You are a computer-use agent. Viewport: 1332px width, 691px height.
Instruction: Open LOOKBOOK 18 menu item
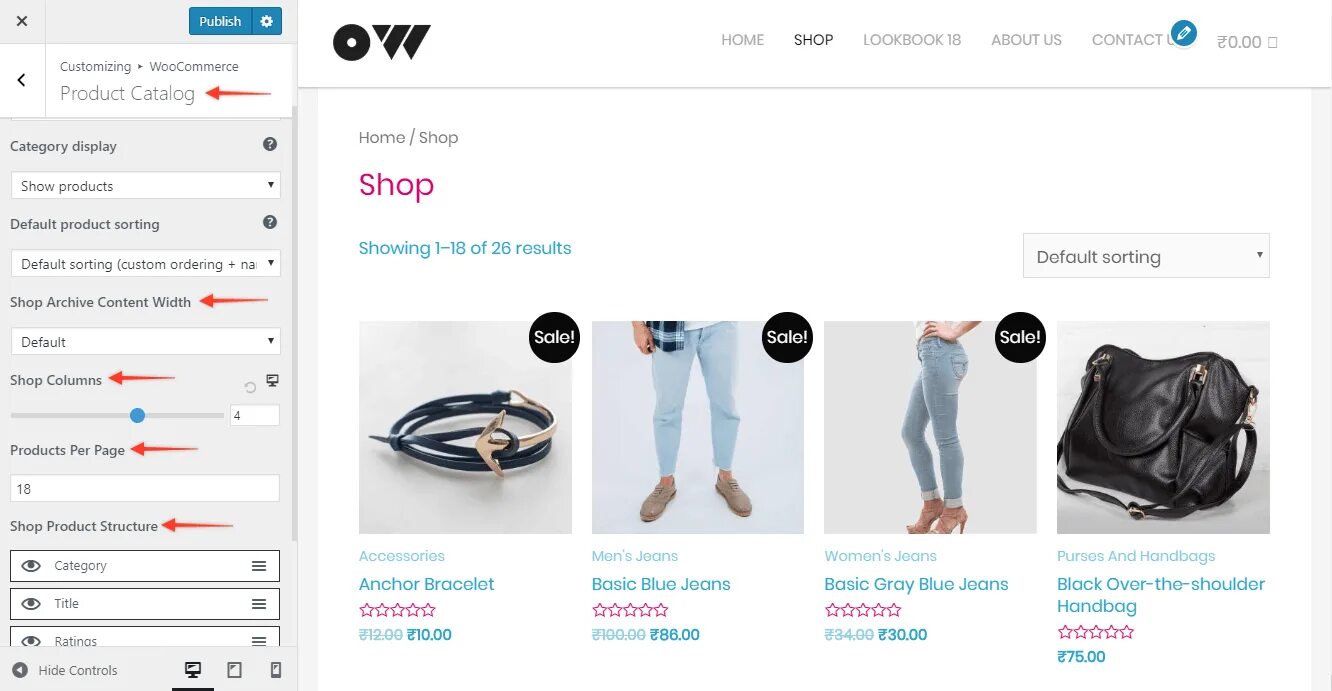click(x=912, y=40)
